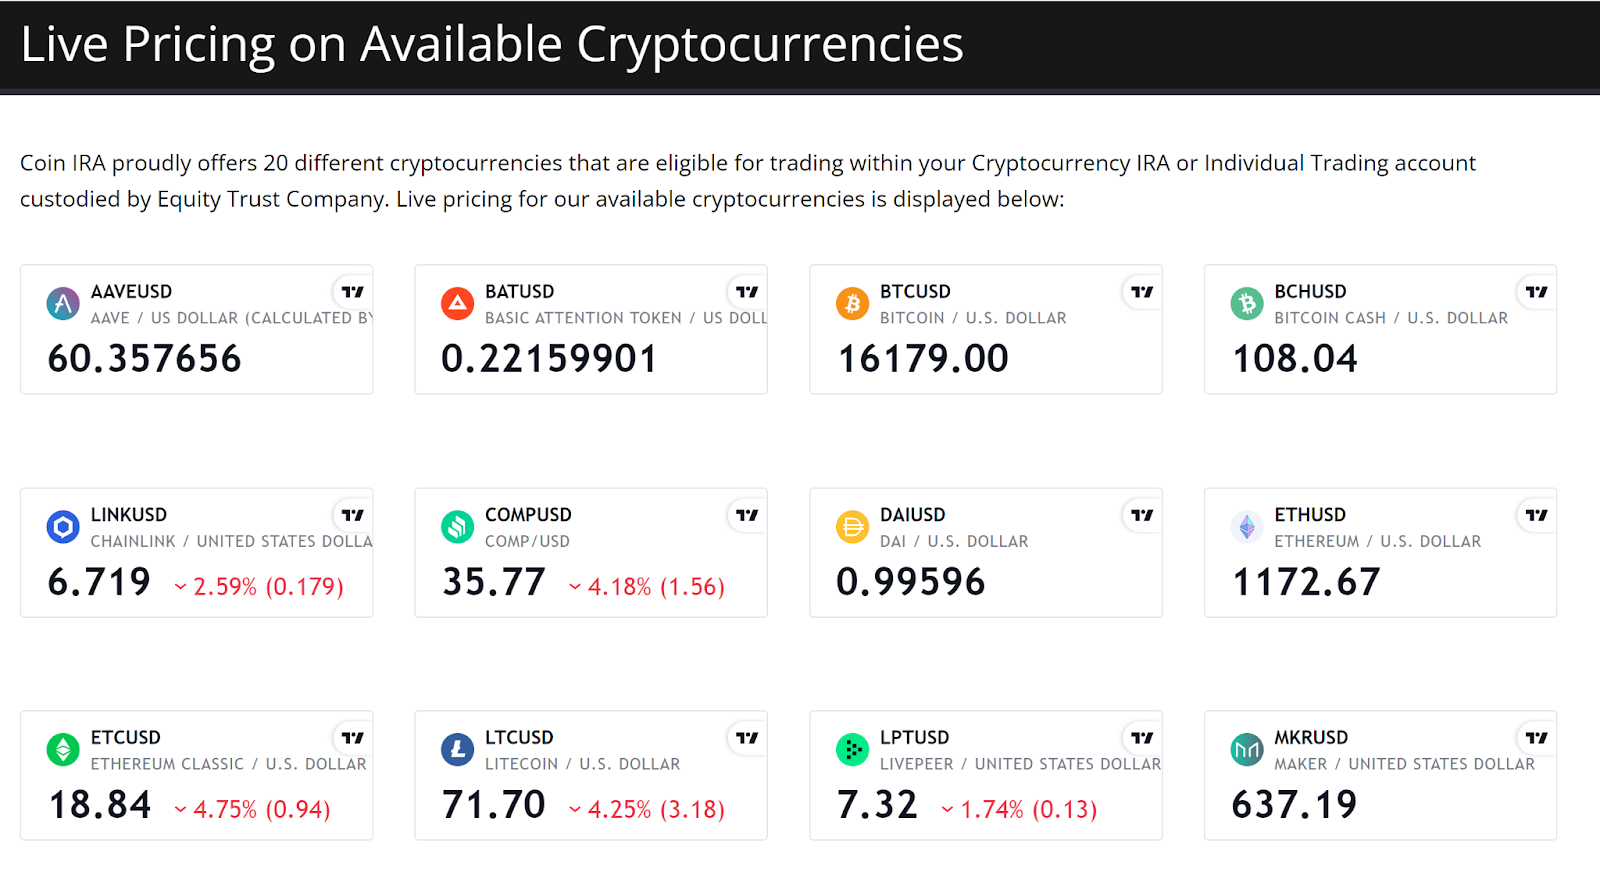Click the Compound coin logo
Screen dimensions: 1600x886
pos(457,526)
